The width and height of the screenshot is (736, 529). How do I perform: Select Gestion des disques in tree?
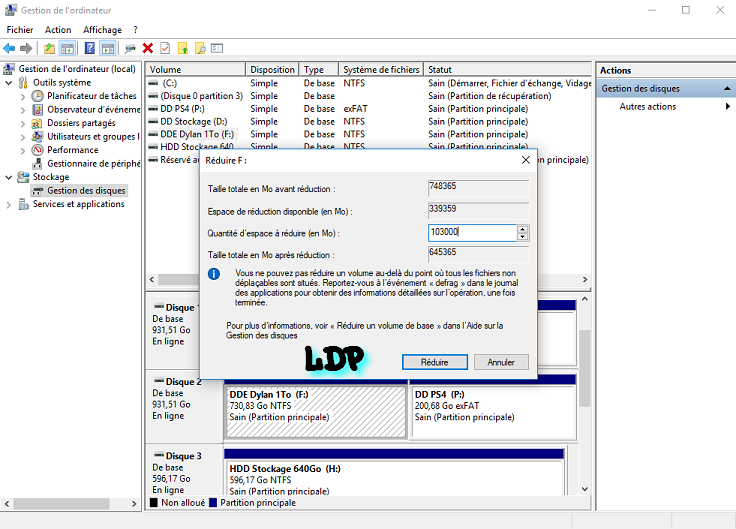point(86,191)
